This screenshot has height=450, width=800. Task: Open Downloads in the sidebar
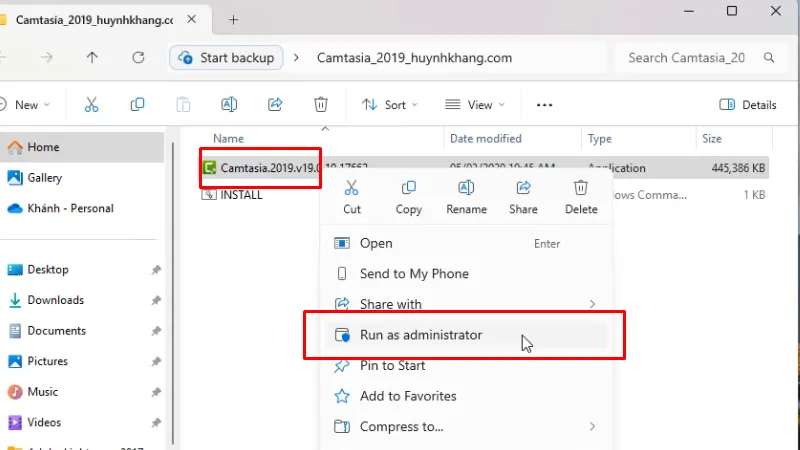coord(55,300)
